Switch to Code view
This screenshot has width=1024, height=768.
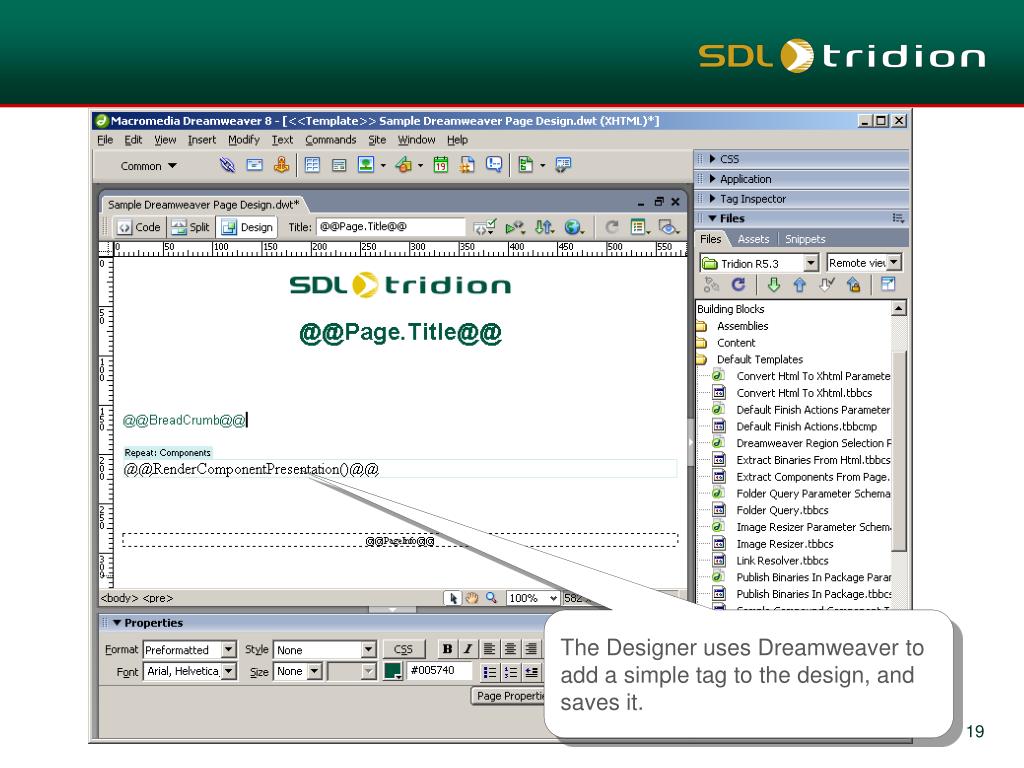pos(138,227)
